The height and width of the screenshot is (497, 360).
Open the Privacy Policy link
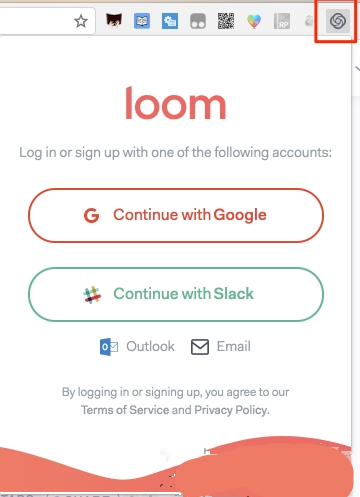[231, 410]
